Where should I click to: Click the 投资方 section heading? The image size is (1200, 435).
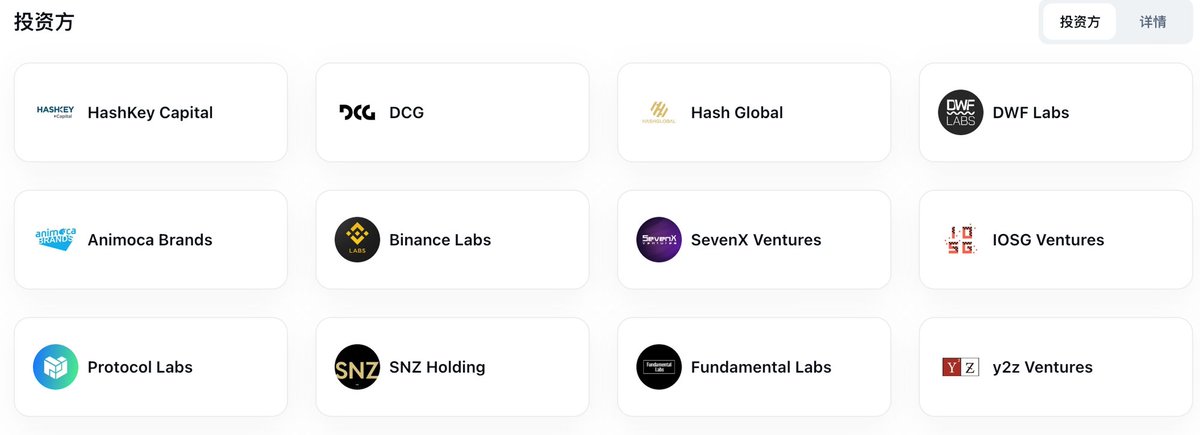point(44,22)
